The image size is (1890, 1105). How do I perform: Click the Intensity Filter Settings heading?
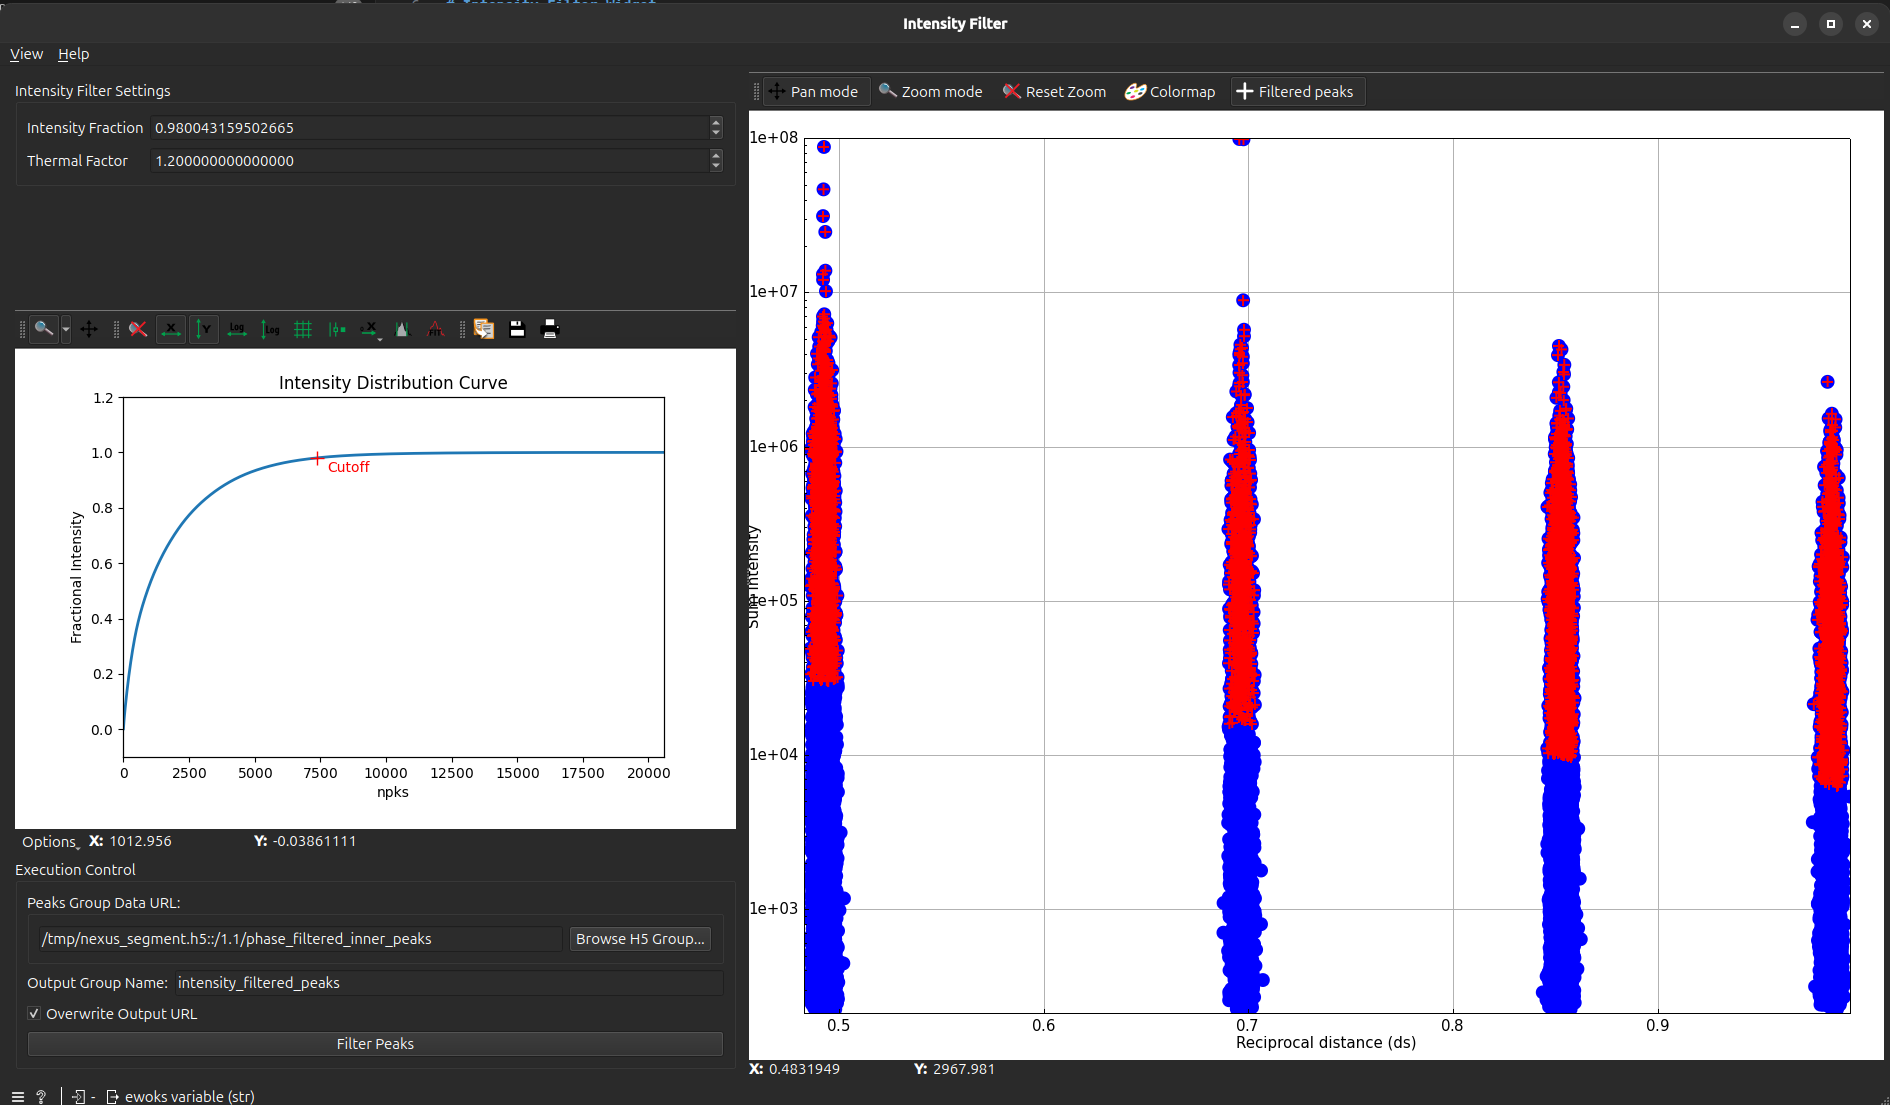[x=92, y=91]
